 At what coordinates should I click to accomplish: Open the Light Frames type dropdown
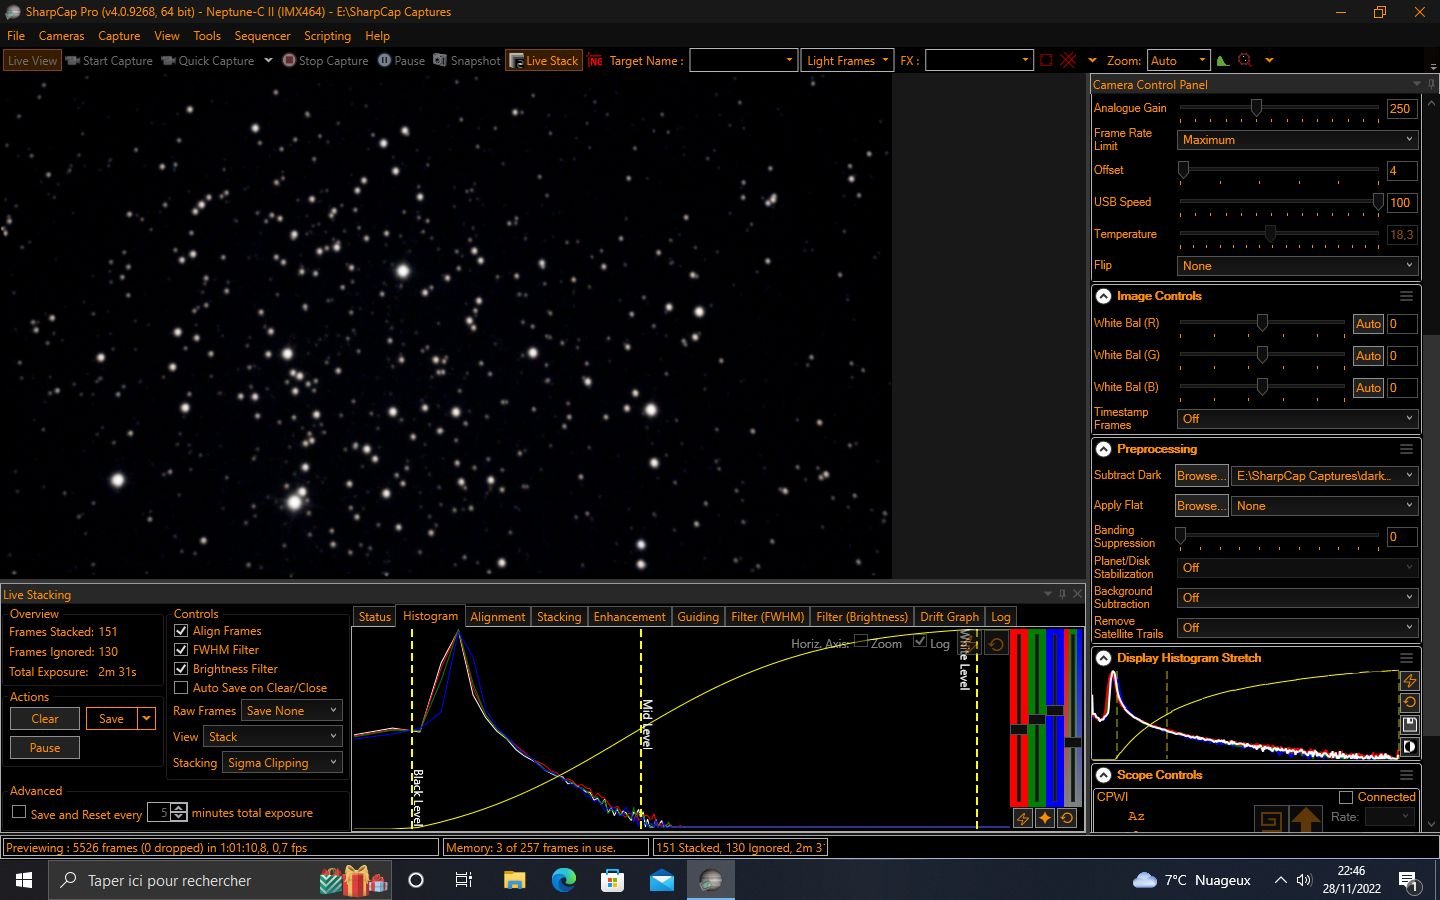click(x=846, y=60)
